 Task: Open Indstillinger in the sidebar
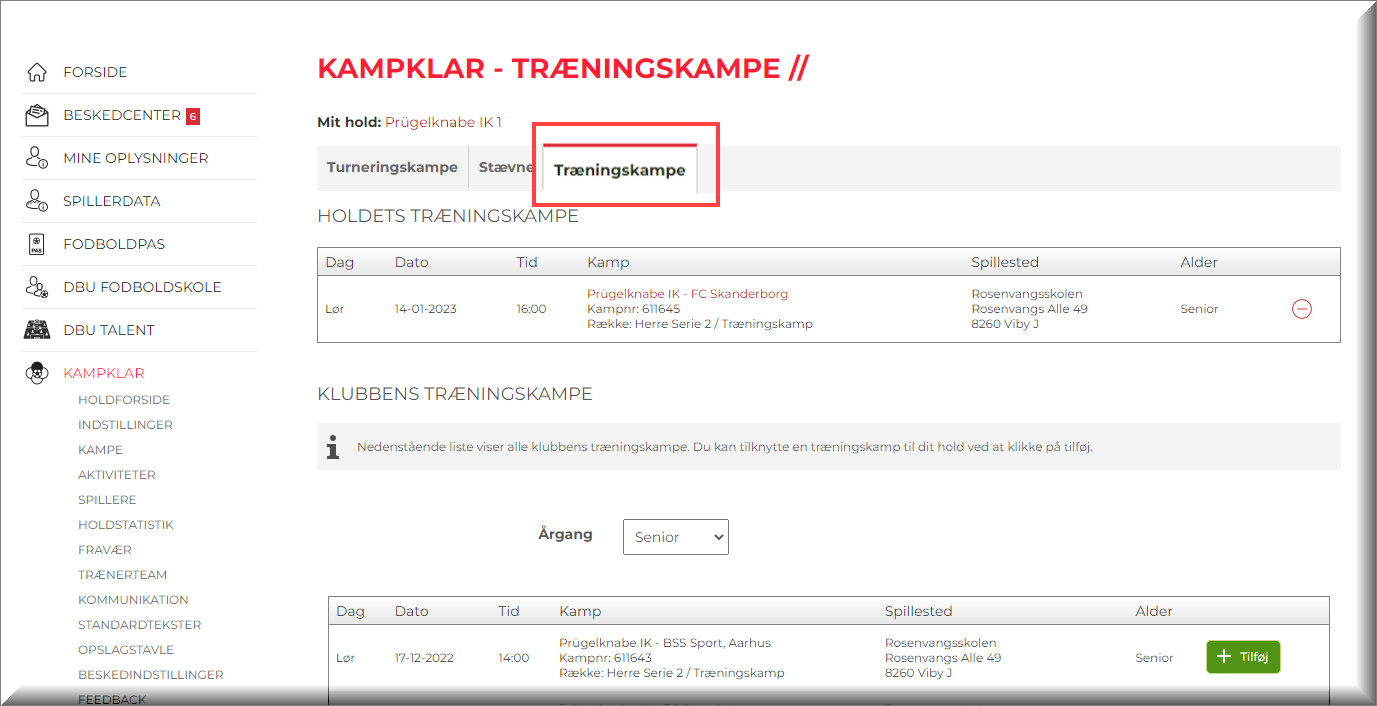(125, 425)
